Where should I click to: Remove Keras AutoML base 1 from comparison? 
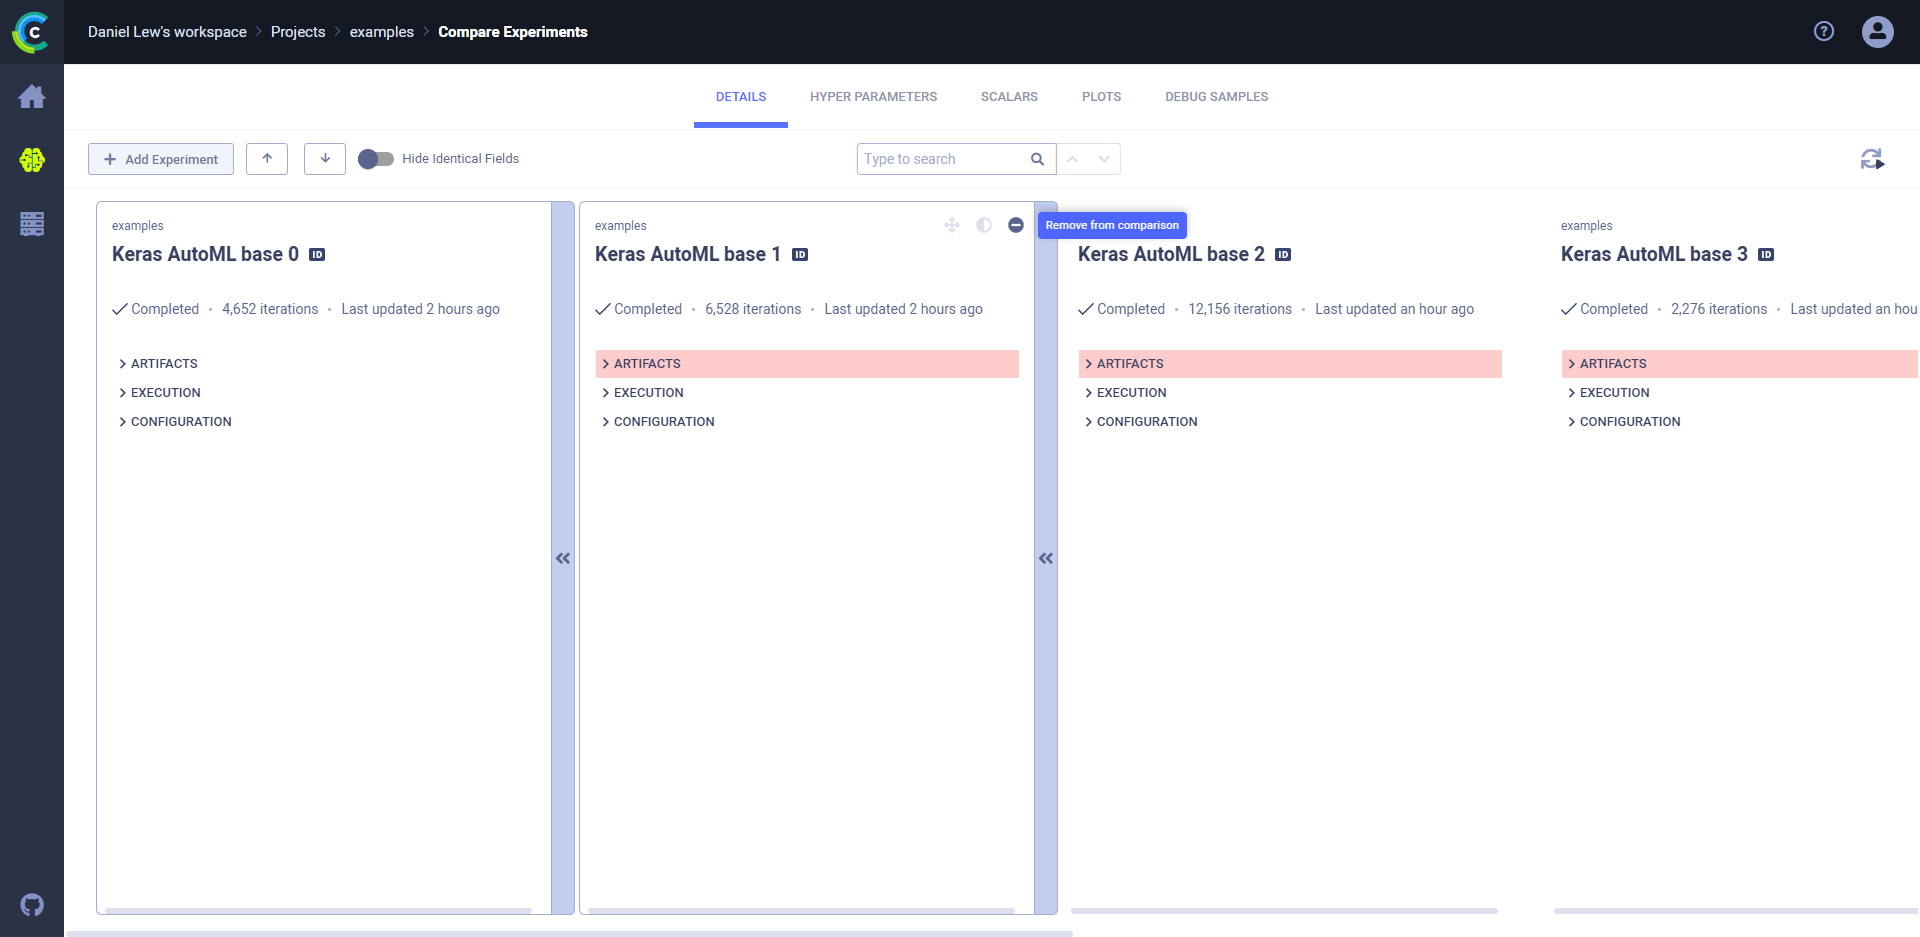pos(1016,225)
